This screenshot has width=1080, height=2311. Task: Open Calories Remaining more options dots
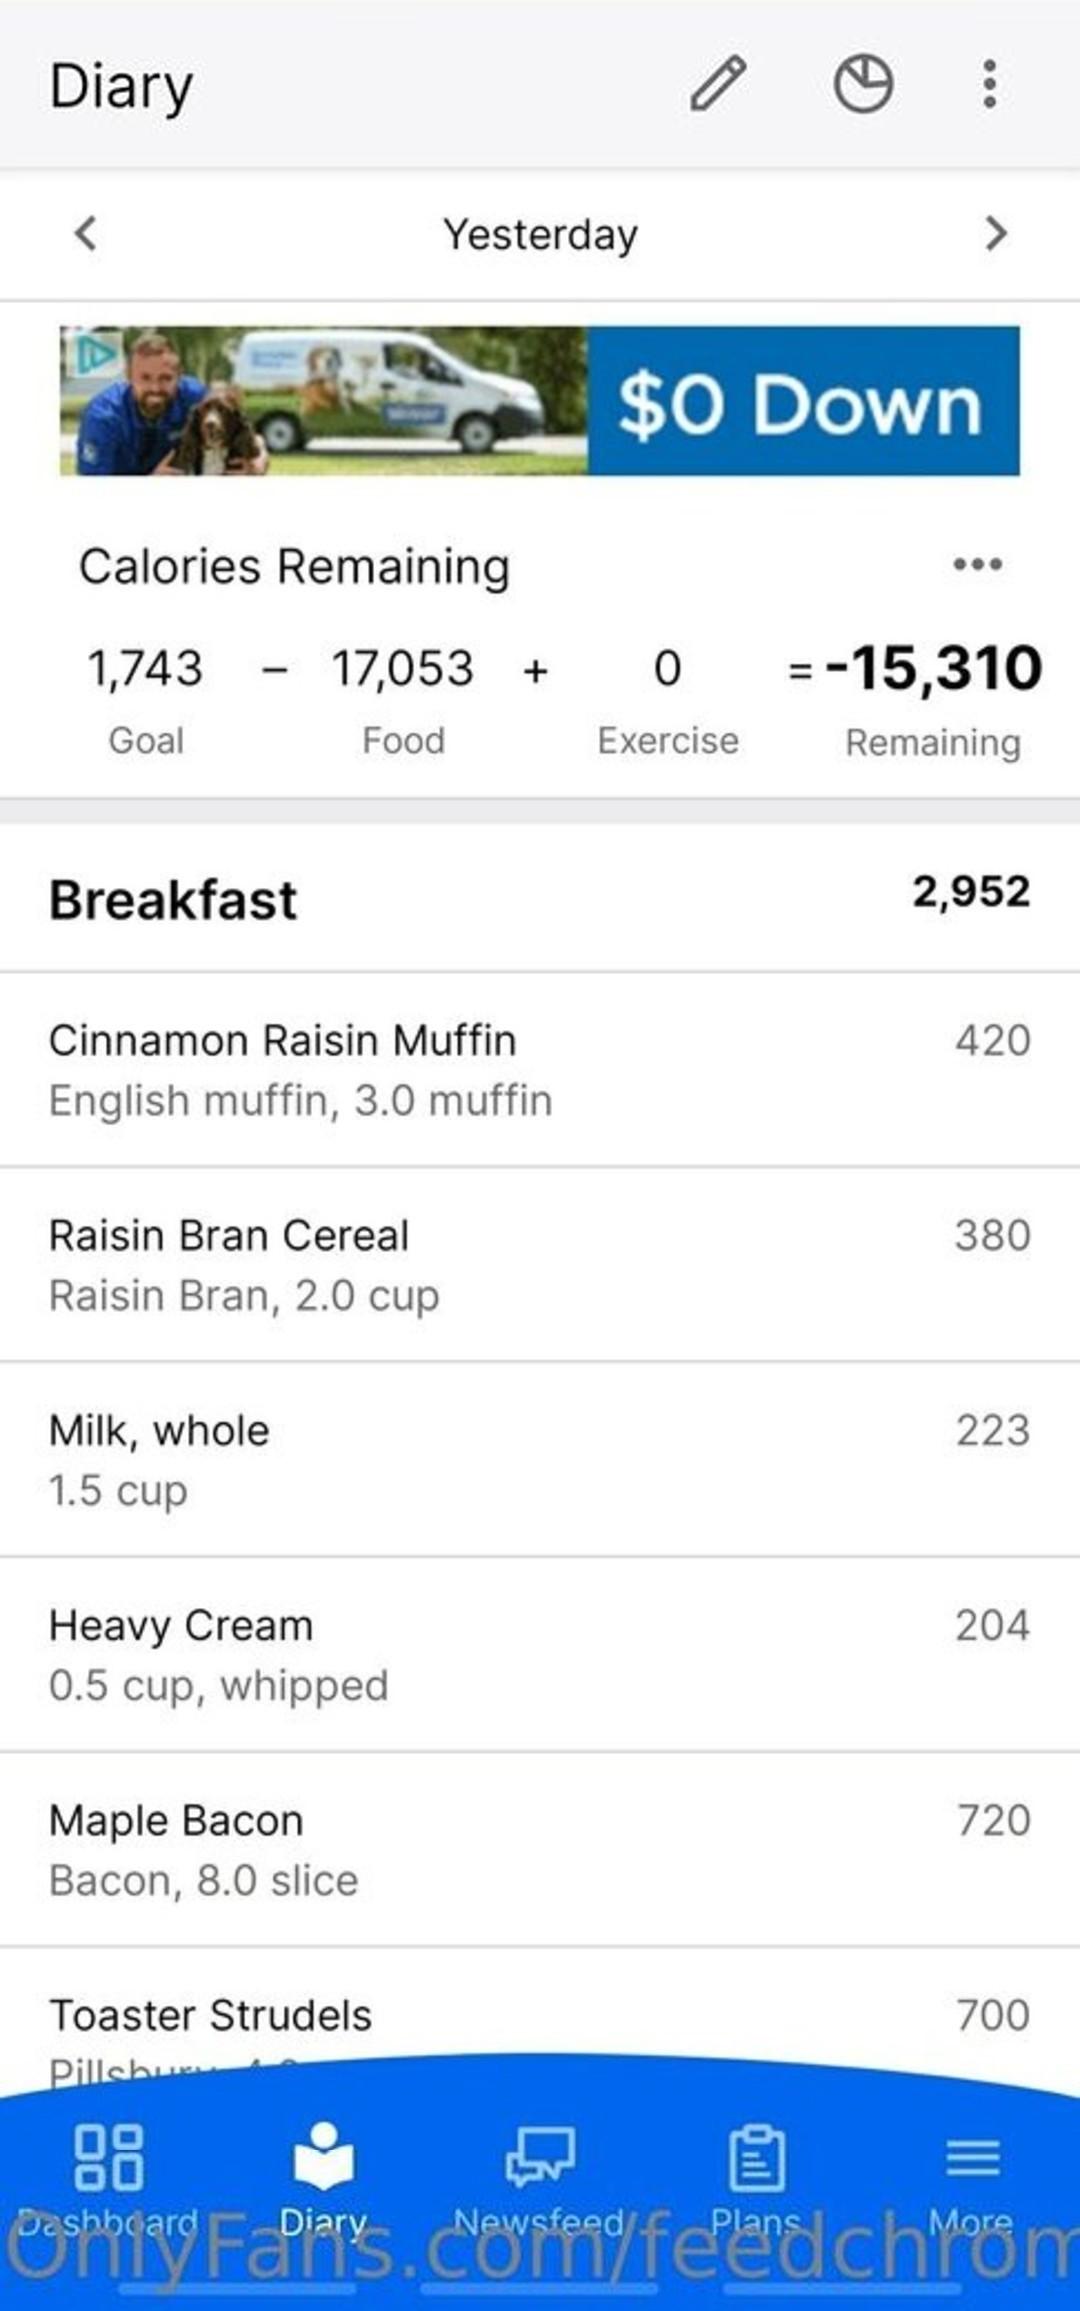pos(977,565)
